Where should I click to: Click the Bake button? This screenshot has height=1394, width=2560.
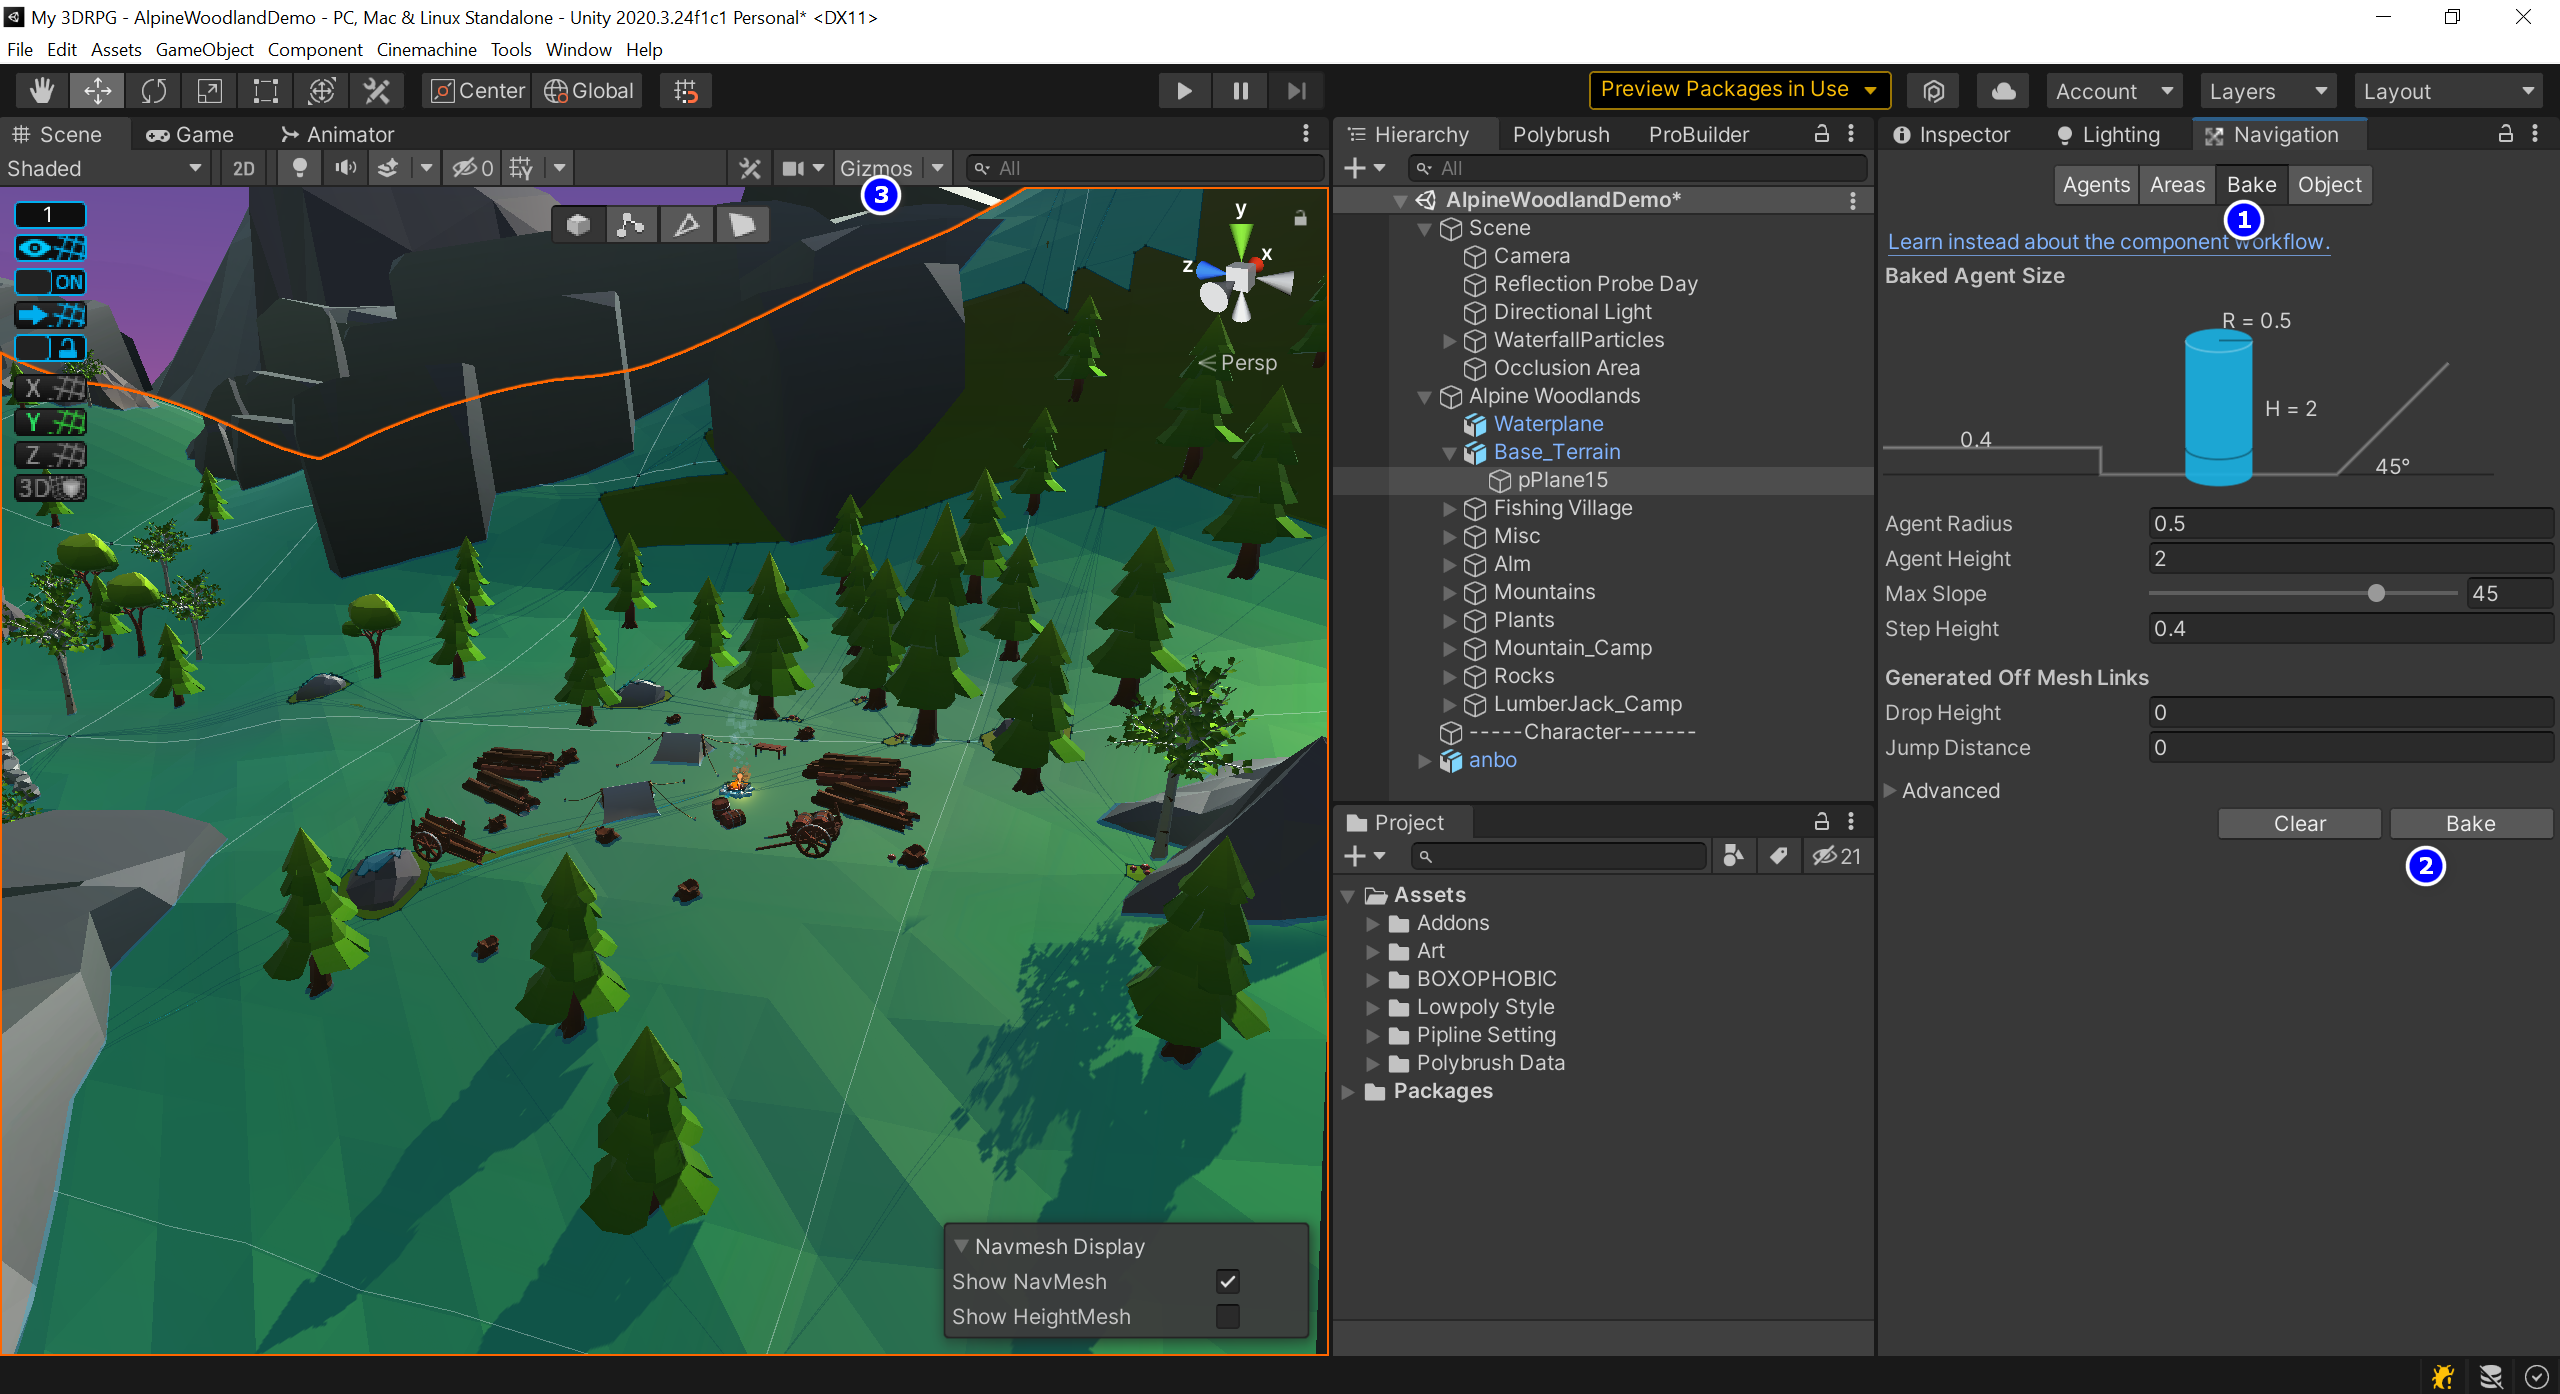click(x=2471, y=823)
